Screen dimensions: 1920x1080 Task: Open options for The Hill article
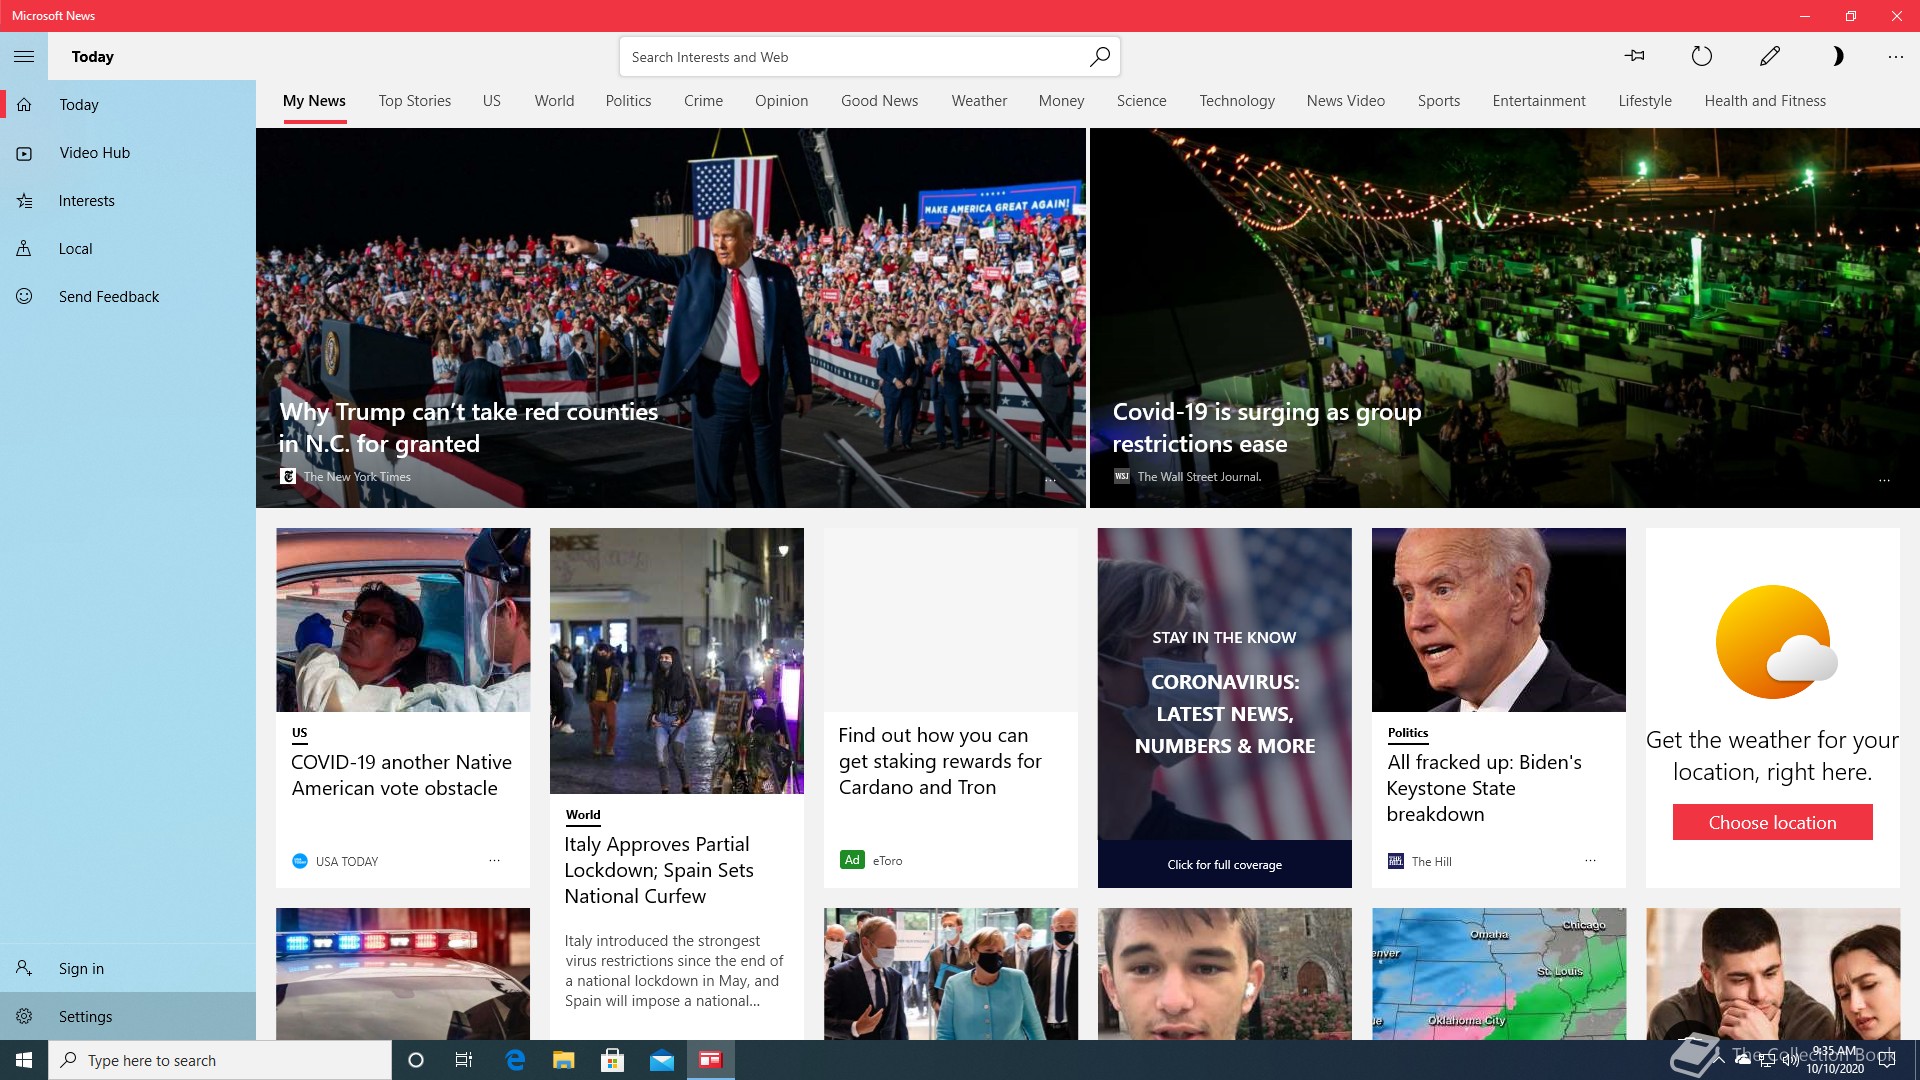click(1590, 860)
